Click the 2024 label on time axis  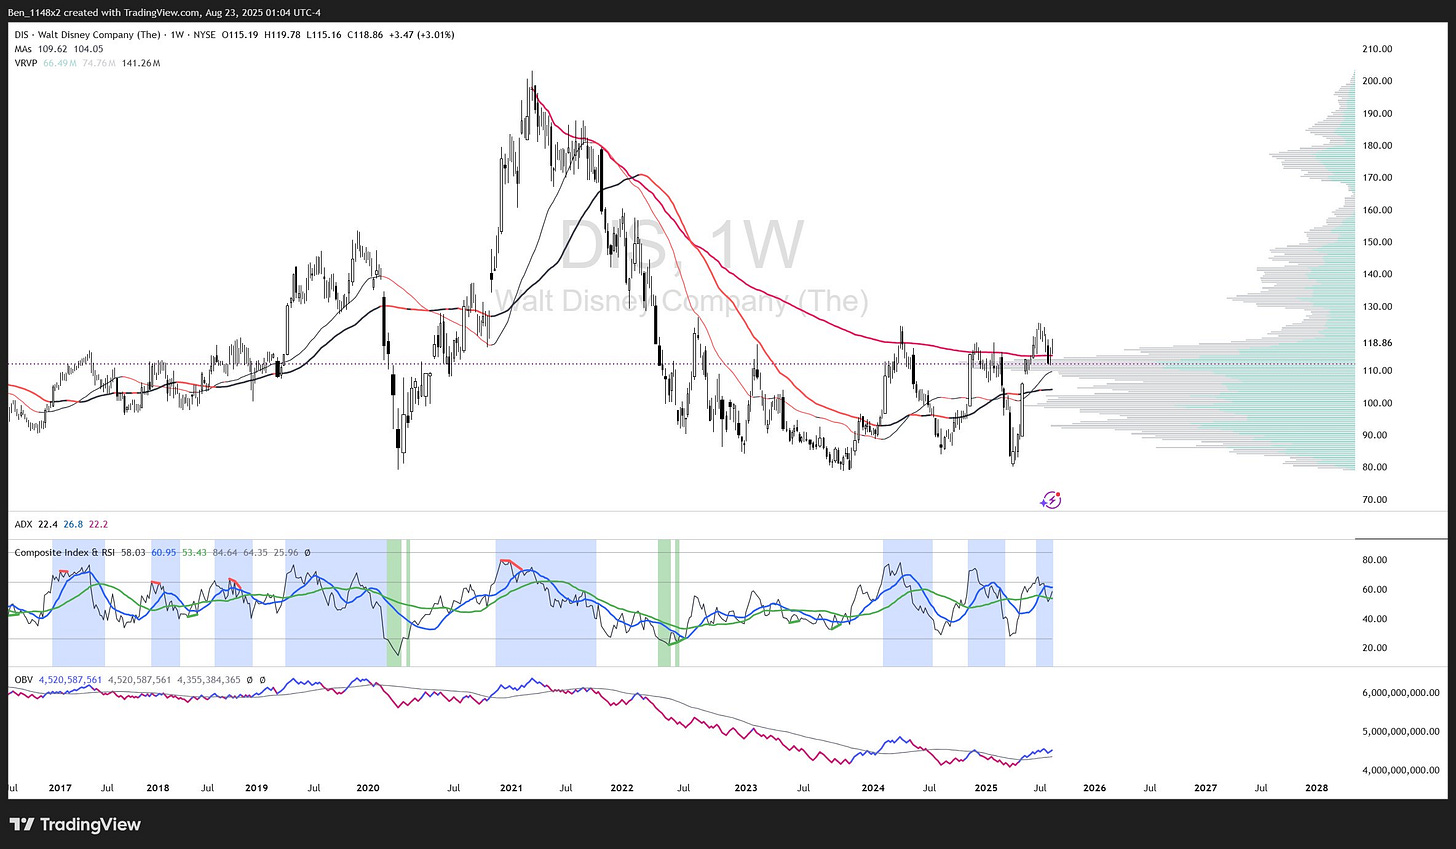(873, 788)
